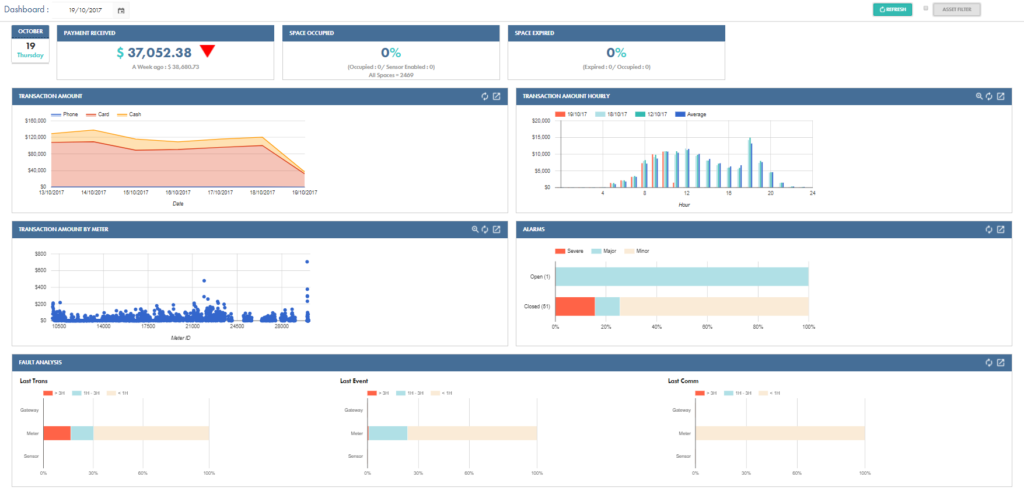Hide the Cash series in legend
The height and width of the screenshot is (494, 1024).
pyautogui.click(x=130, y=114)
